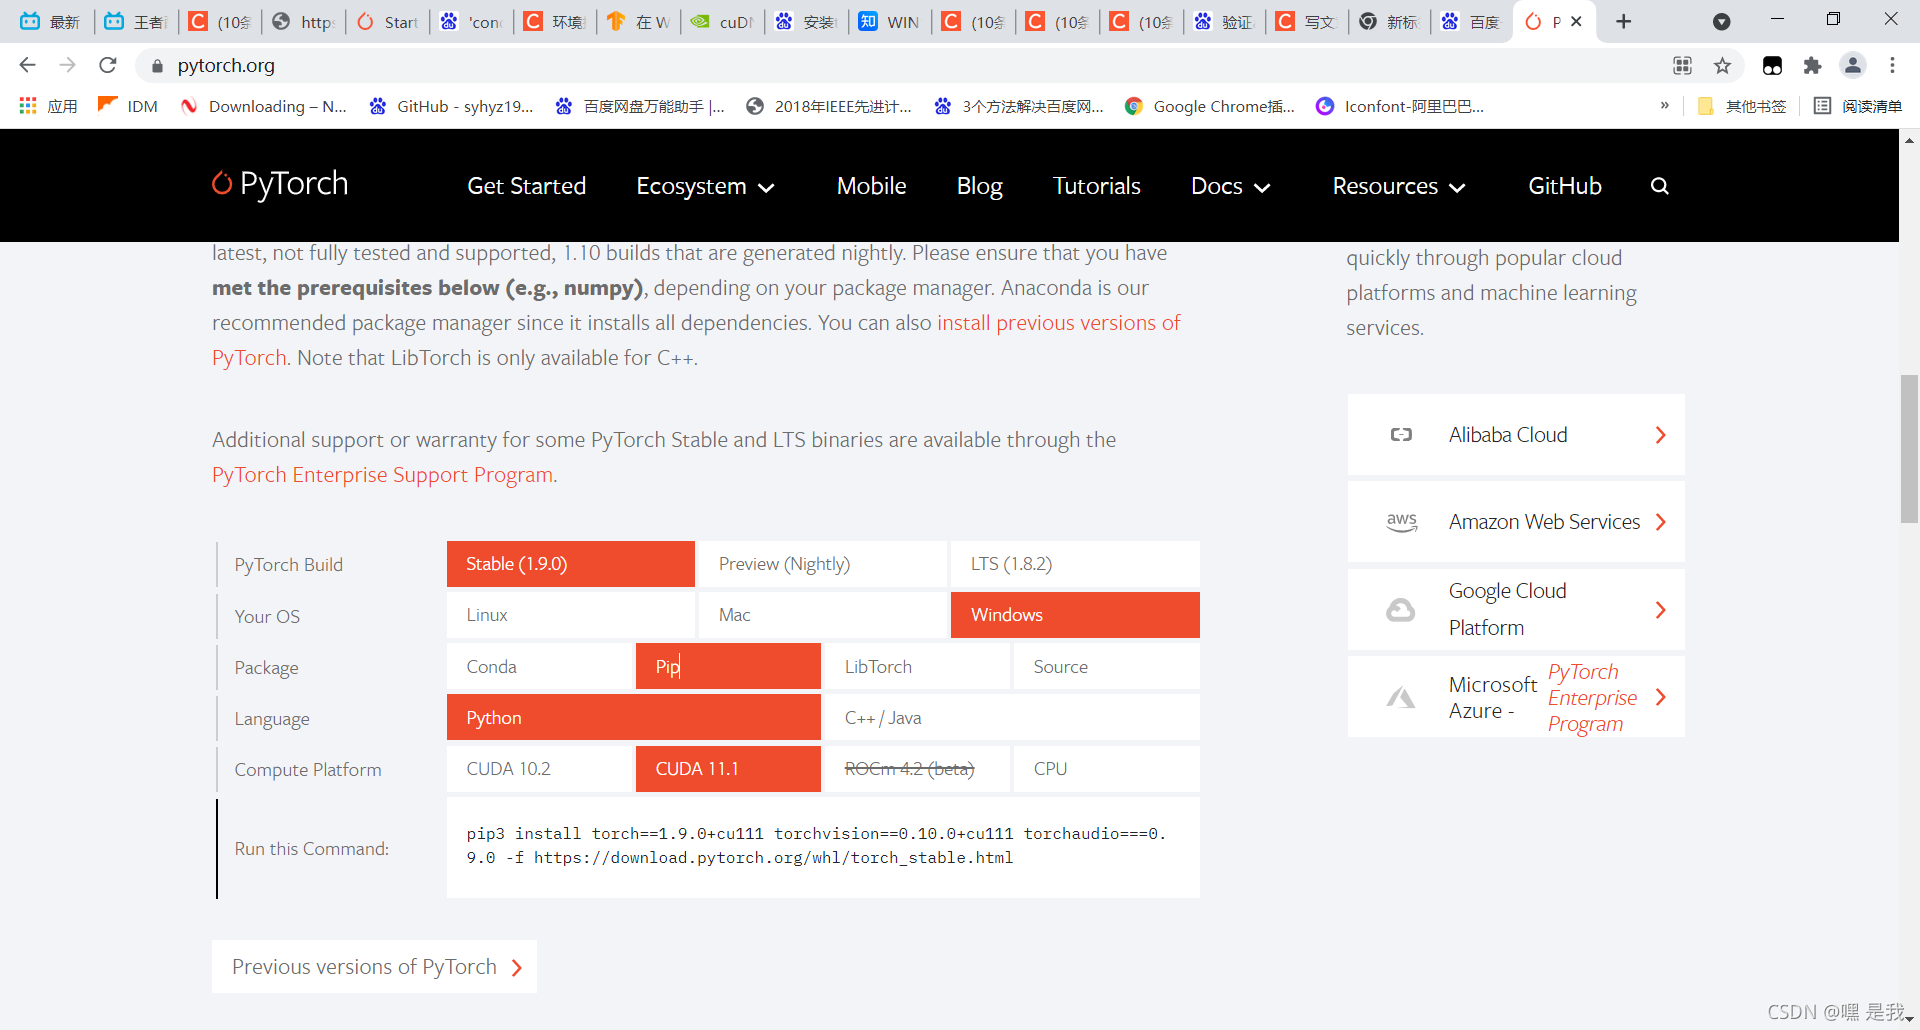Open the IDM bookmark
The width and height of the screenshot is (1920, 1030).
pyautogui.click(x=127, y=106)
